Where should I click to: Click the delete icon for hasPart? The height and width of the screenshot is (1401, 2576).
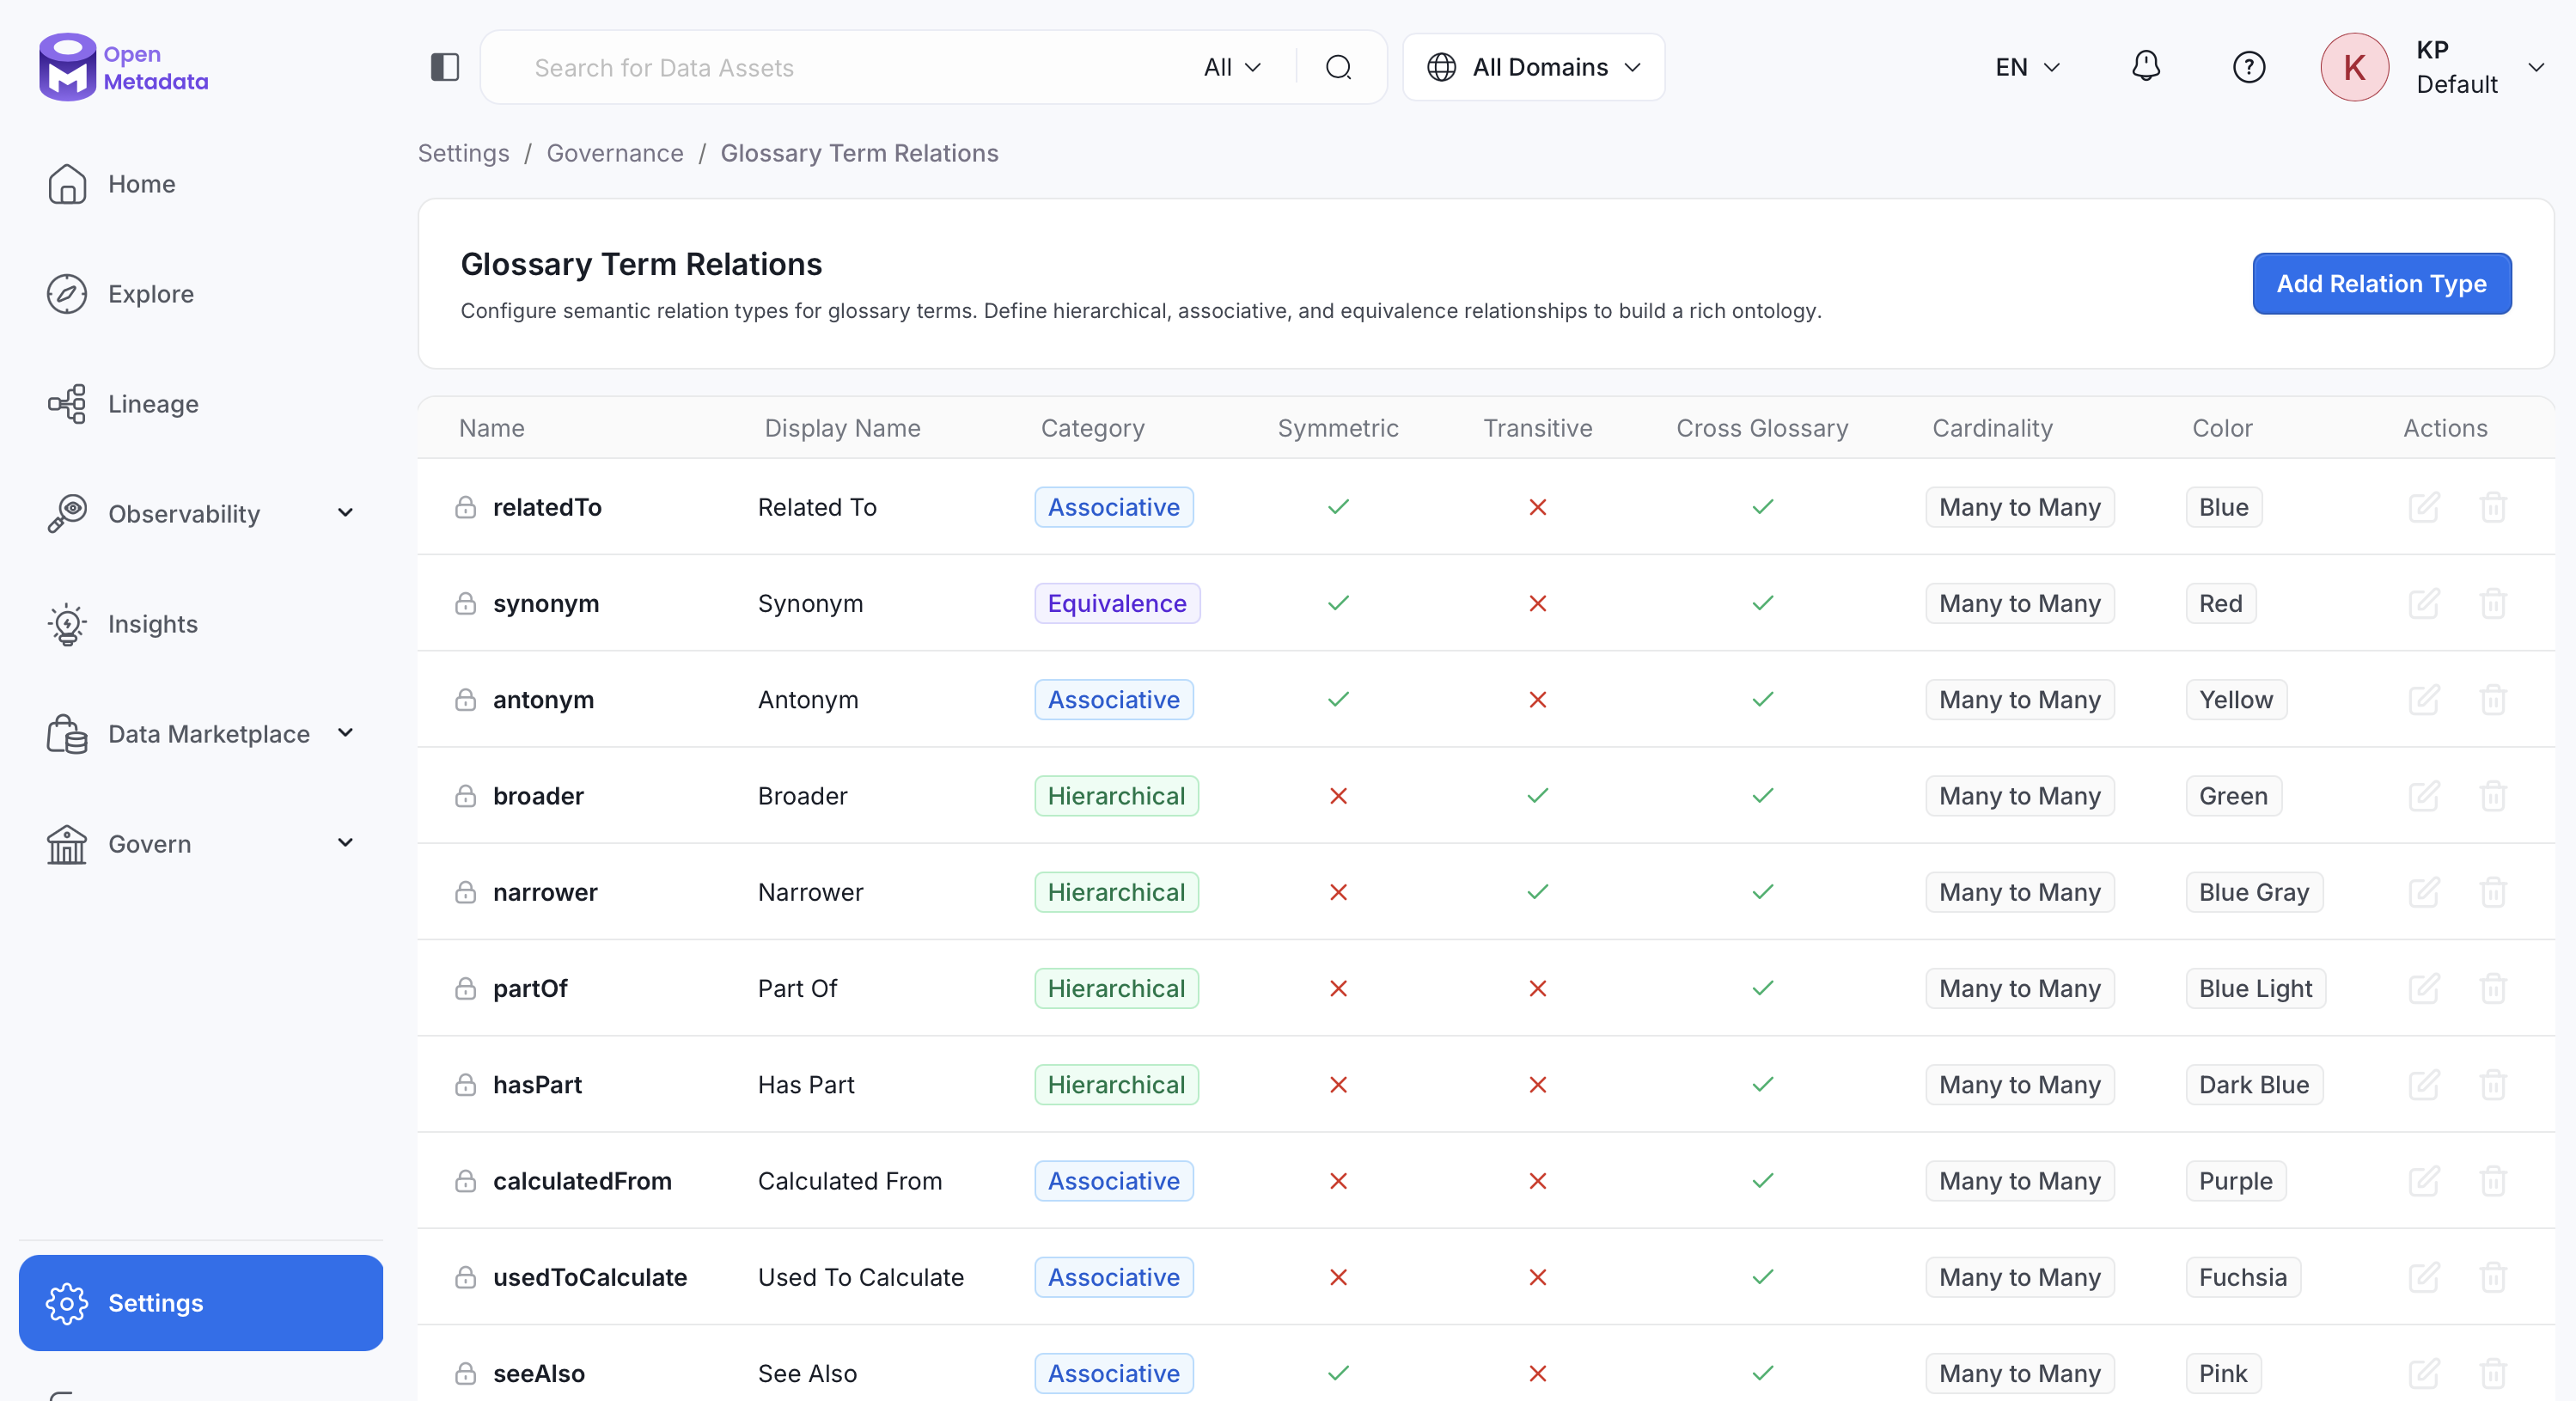click(2493, 1084)
